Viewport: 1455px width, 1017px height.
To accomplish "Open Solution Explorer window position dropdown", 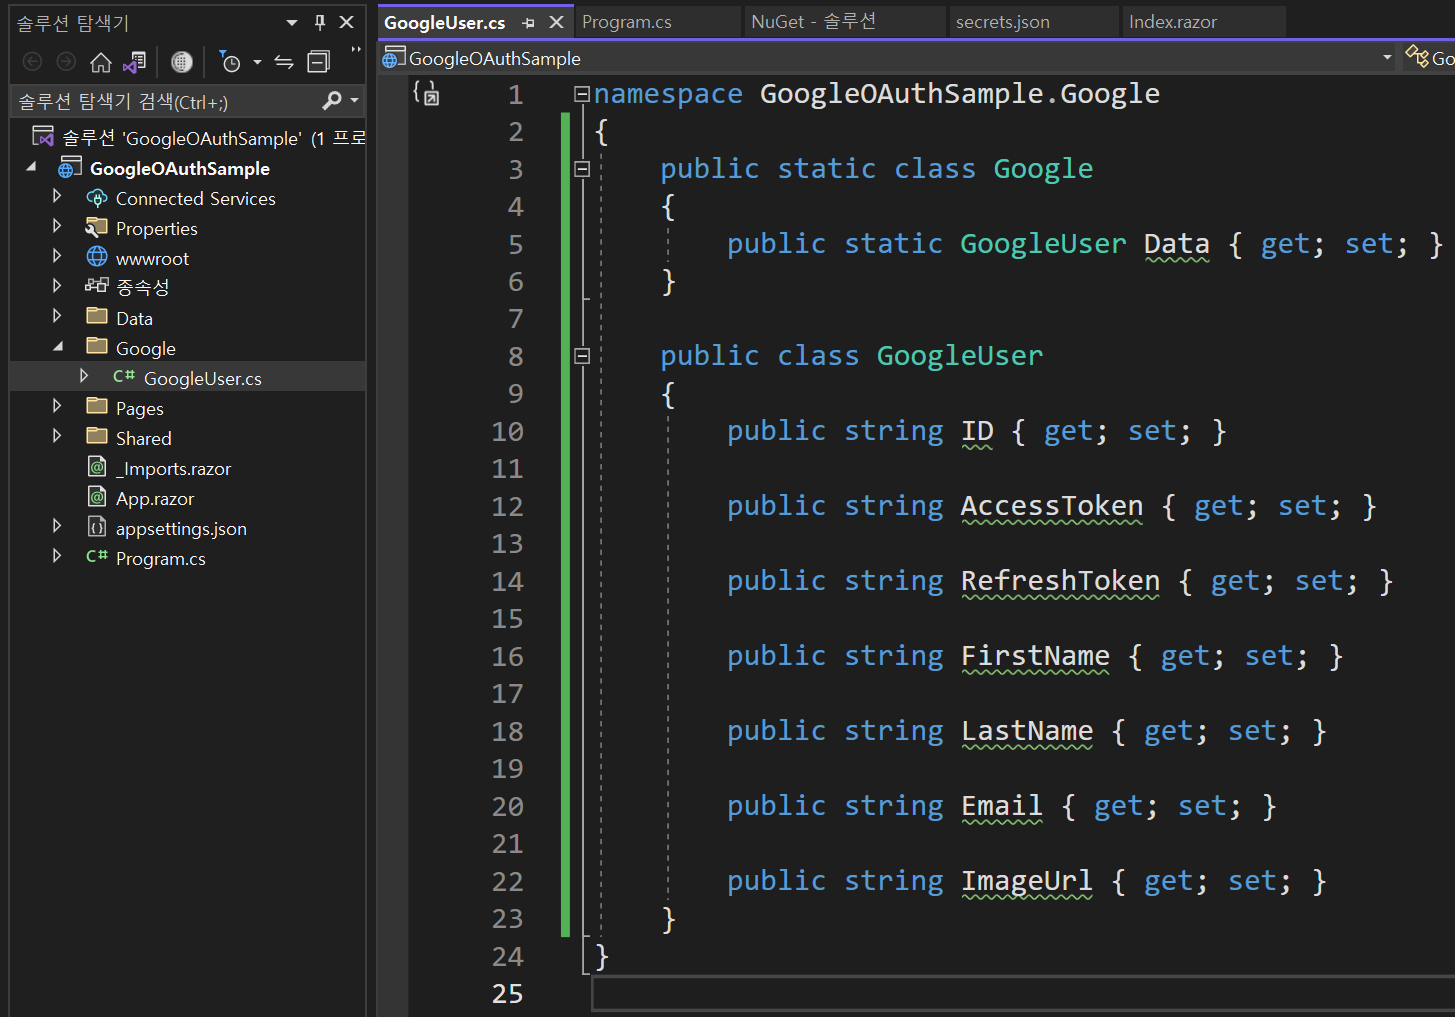I will (292, 22).
